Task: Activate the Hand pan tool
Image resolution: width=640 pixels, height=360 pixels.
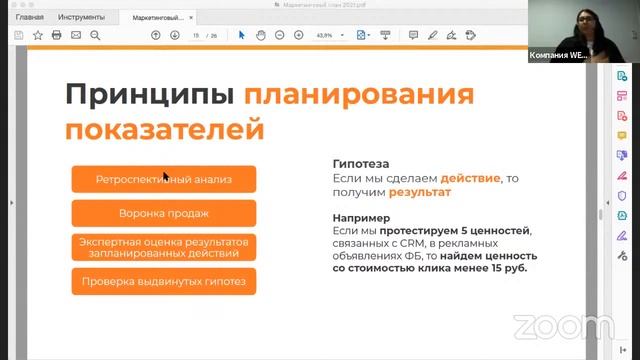Action: (x=261, y=36)
